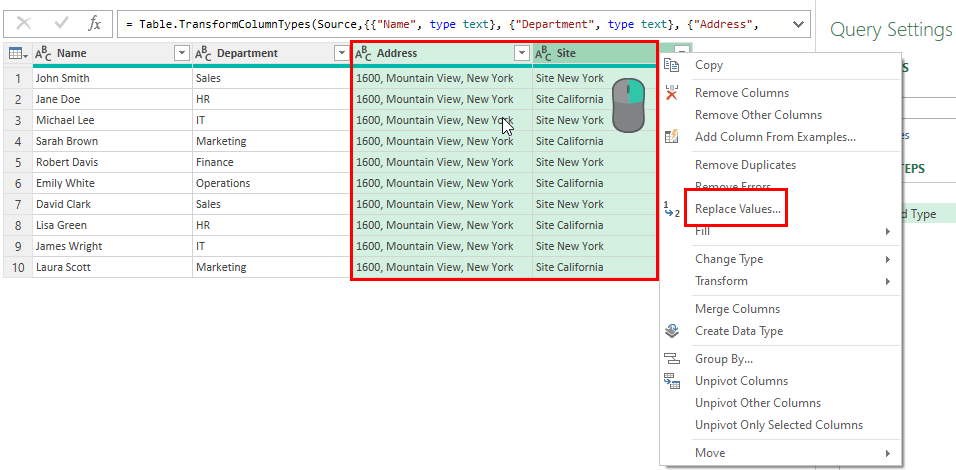Expand the Change Type submenu arrow
This screenshot has height=470, width=956.
(888, 260)
